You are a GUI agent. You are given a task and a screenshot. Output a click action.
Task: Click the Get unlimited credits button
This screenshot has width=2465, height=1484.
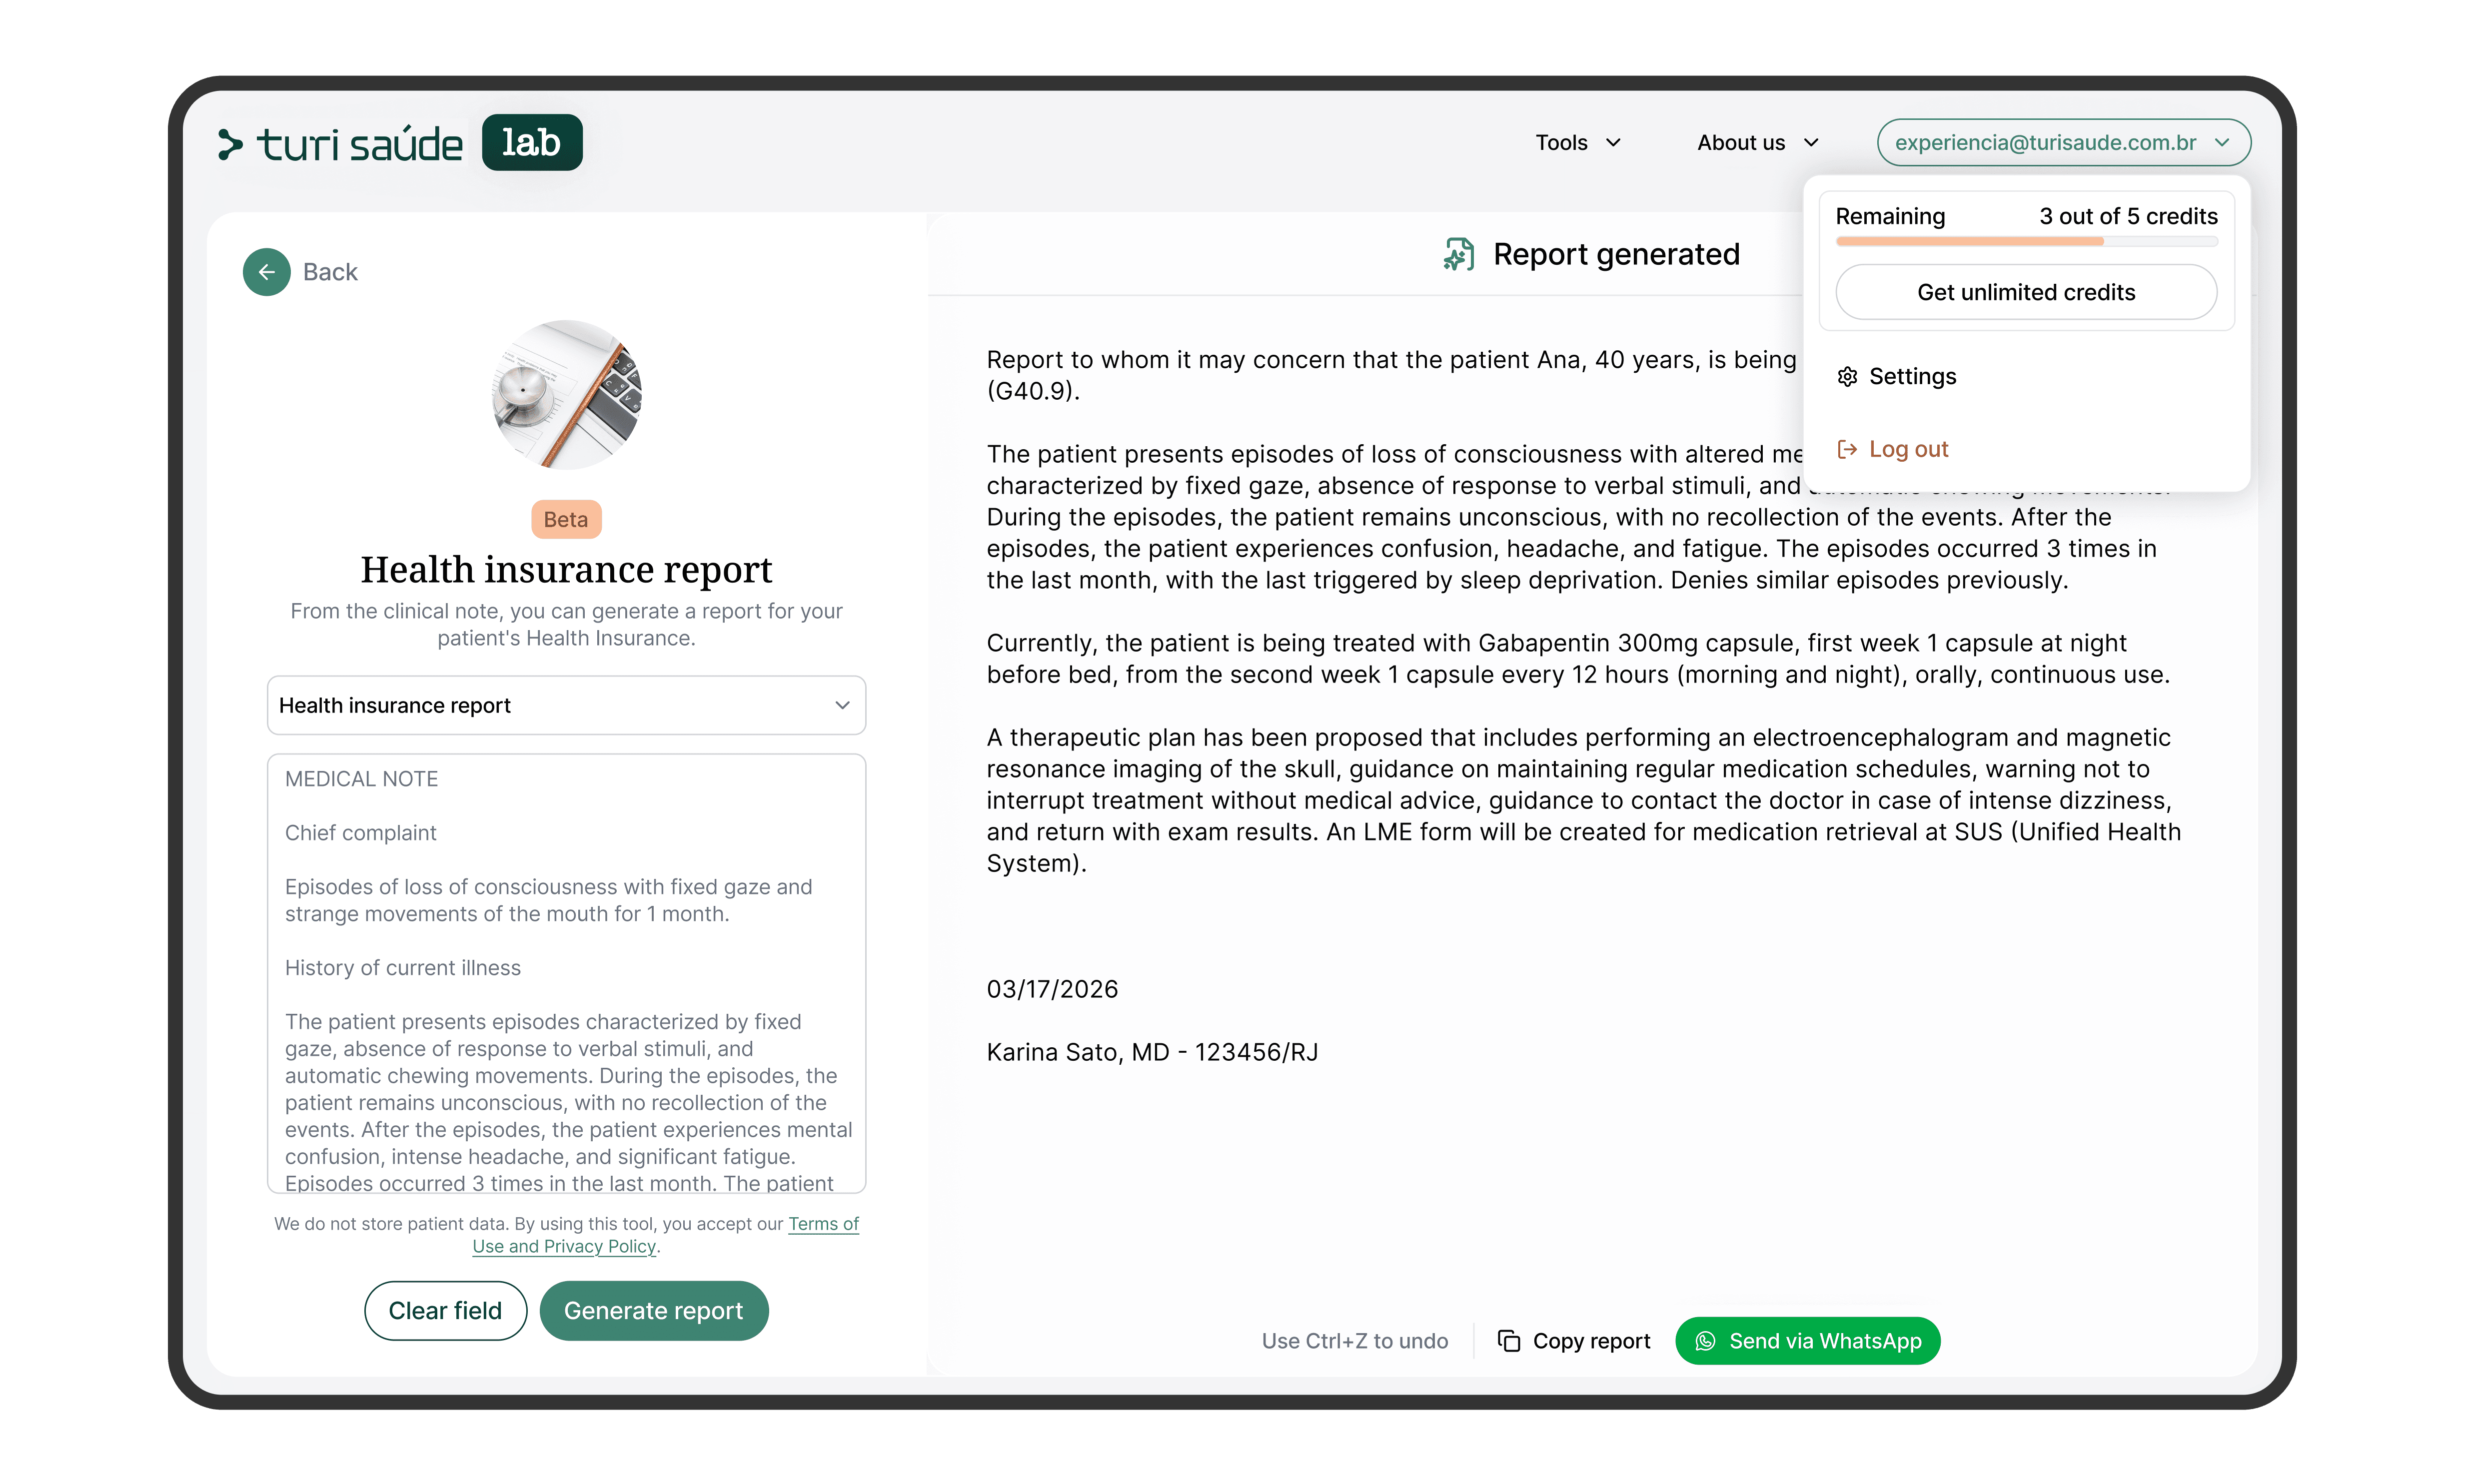point(2025,292)
